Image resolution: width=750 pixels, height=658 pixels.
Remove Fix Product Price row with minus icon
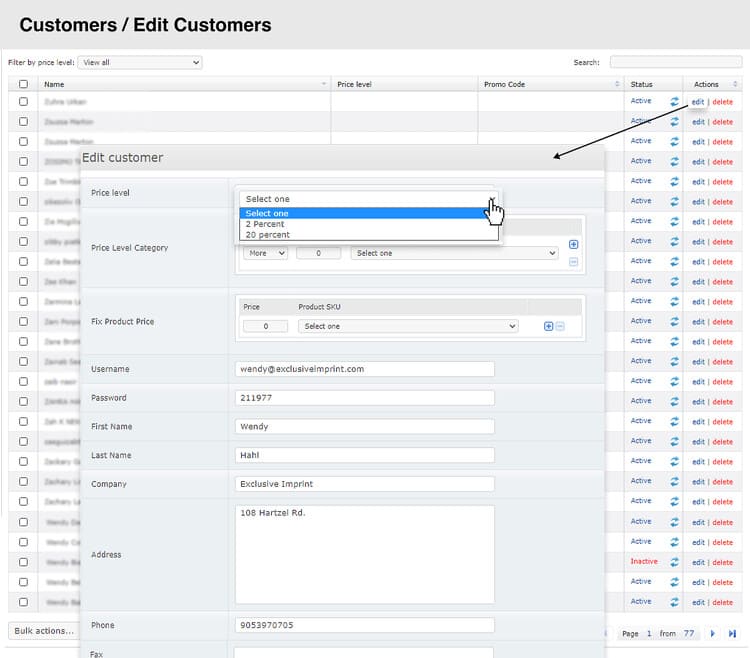coord(560,326)
